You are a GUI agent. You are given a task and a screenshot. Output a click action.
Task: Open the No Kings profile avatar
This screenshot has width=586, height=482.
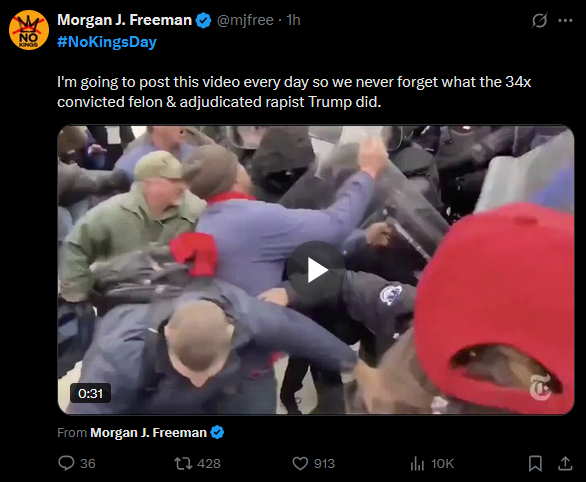(x=29, y=30)
